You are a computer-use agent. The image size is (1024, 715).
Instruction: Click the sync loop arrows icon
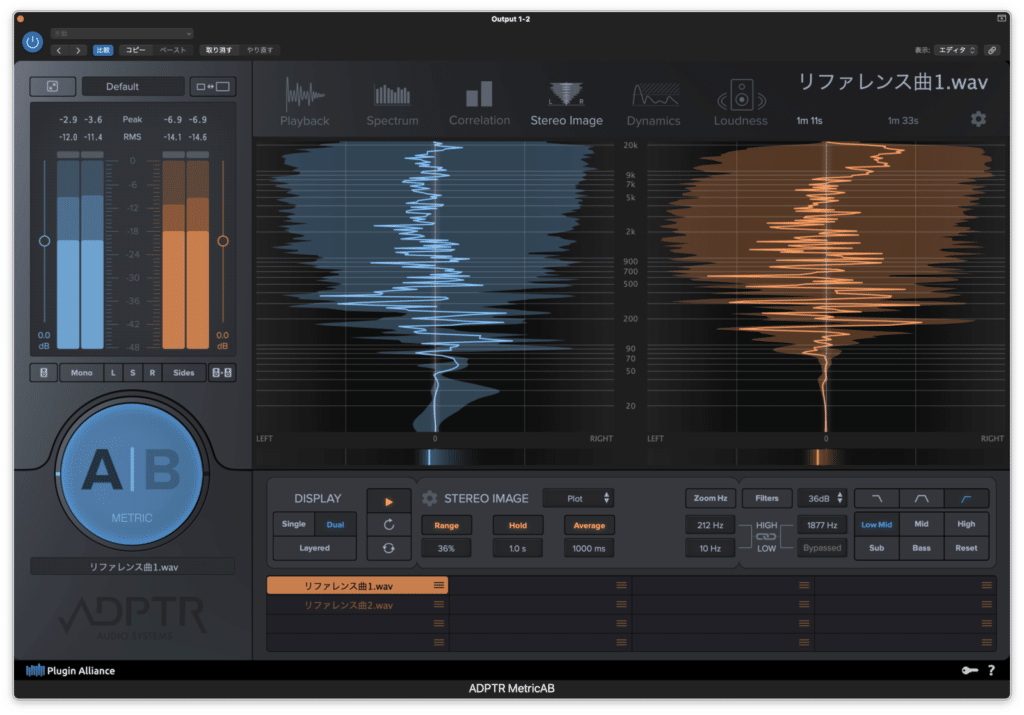point(389,548)
